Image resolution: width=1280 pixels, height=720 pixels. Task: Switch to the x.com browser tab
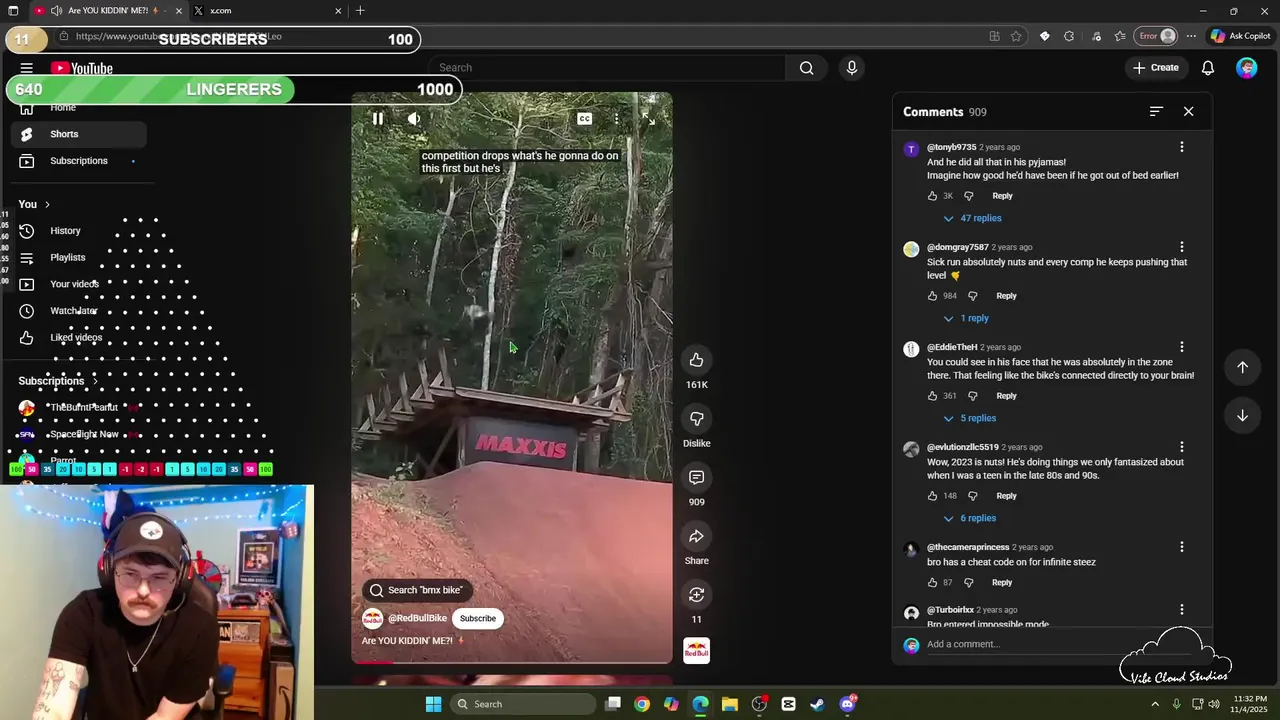(265, 11)
